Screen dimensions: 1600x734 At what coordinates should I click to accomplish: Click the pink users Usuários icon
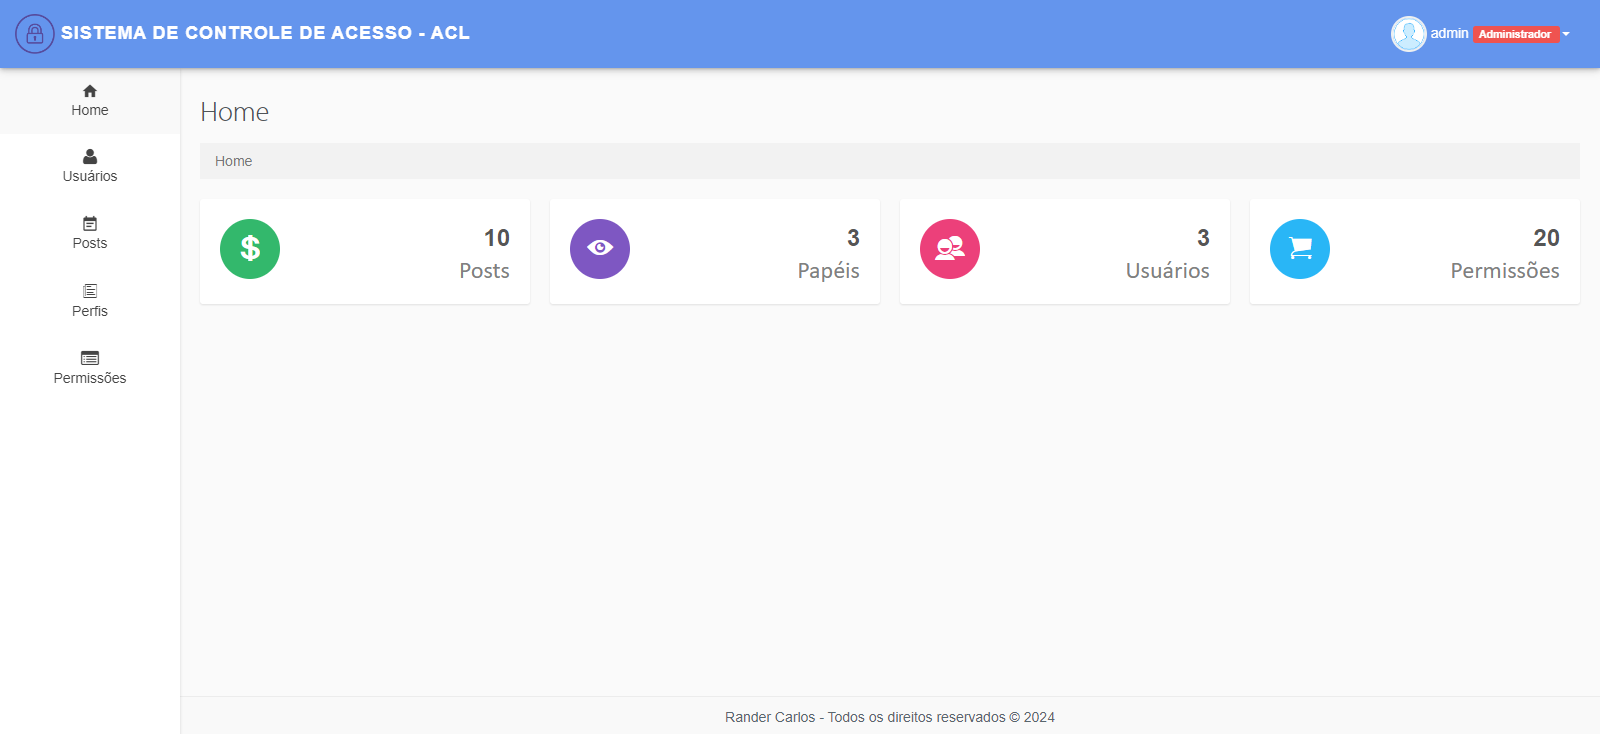point(950,249)
